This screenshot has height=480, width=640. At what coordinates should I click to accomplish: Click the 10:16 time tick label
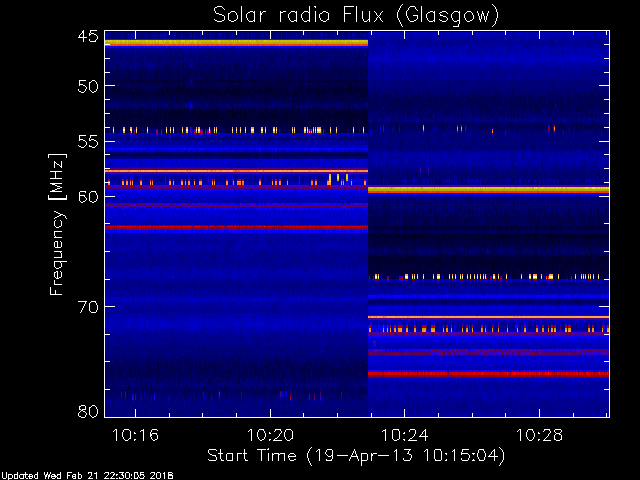coord(135,435)
